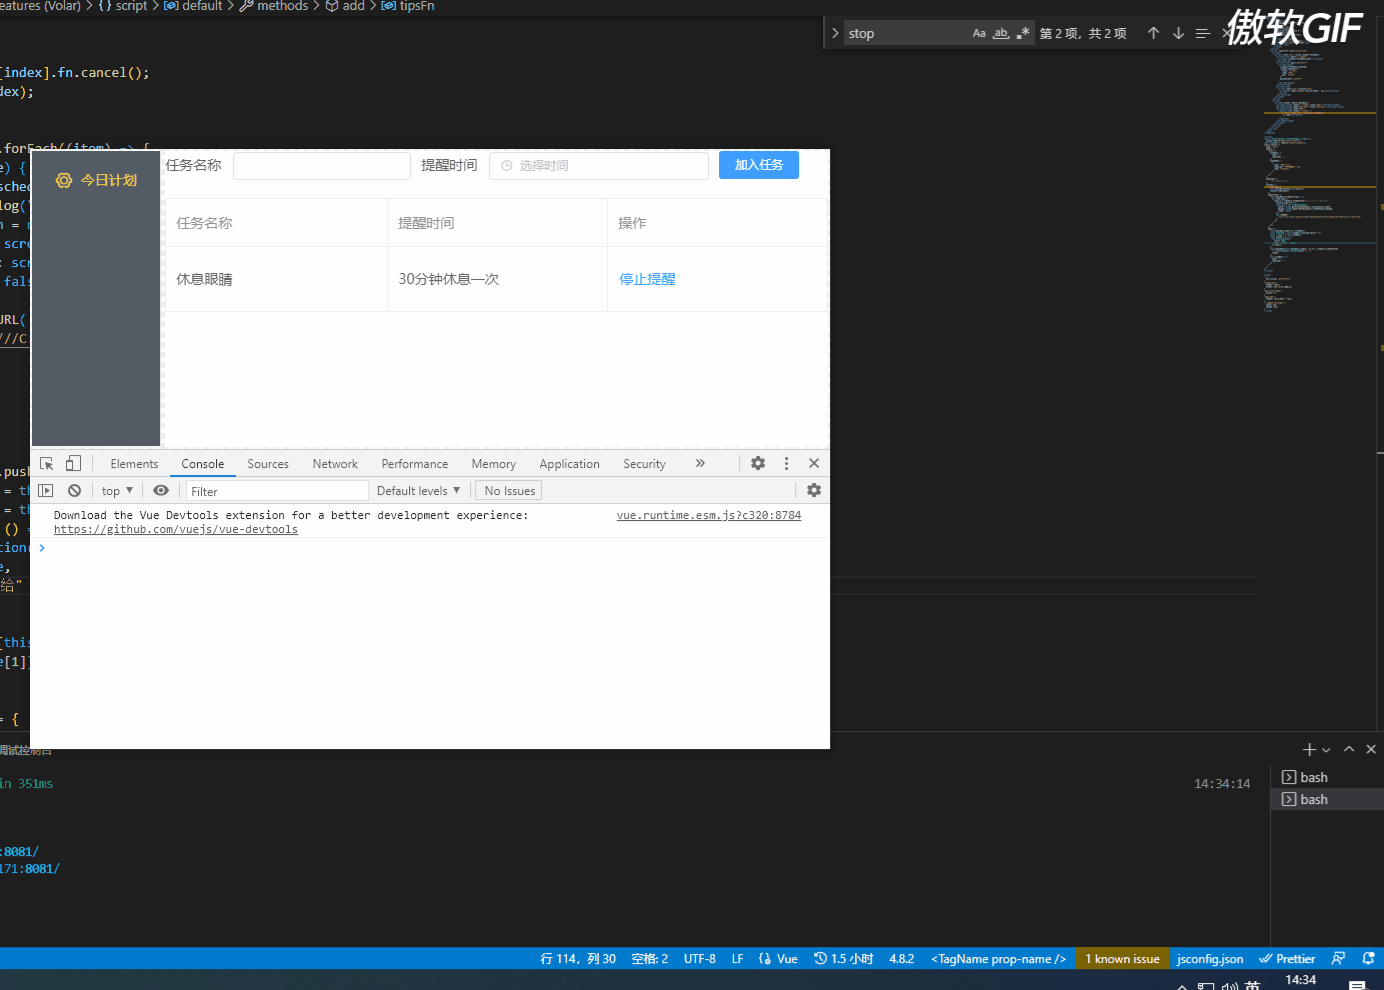Focus the '任务名称' text input

[x=322, y=166]
